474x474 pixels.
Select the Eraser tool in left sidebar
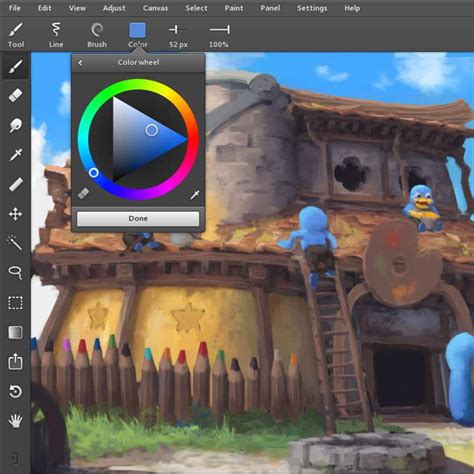click(15, 96)
